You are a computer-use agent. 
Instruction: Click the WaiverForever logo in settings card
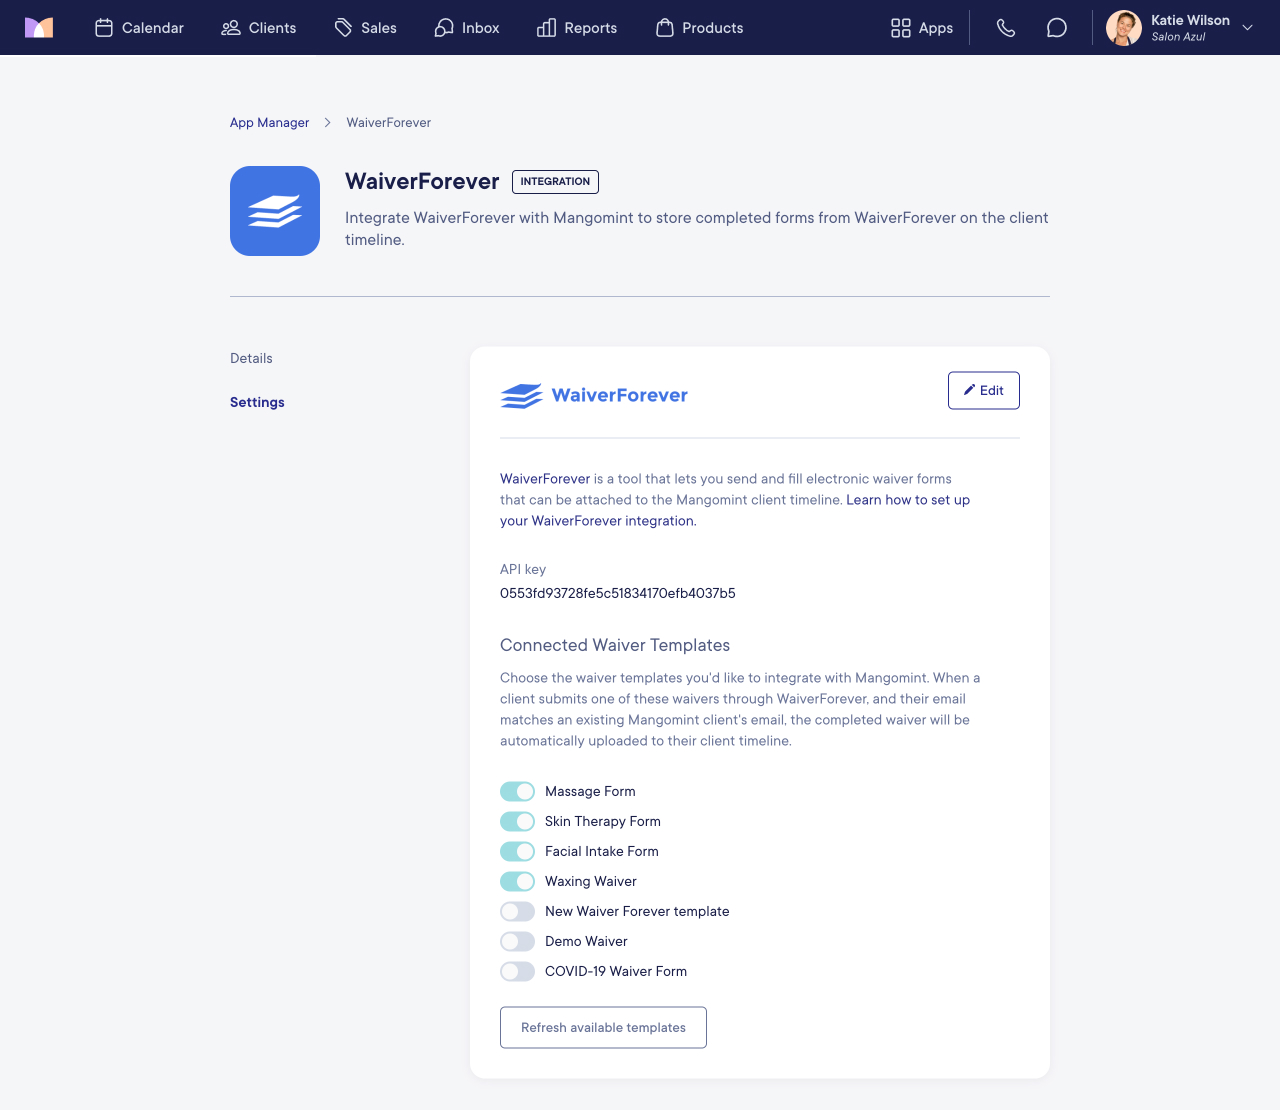tap(594, 395)
